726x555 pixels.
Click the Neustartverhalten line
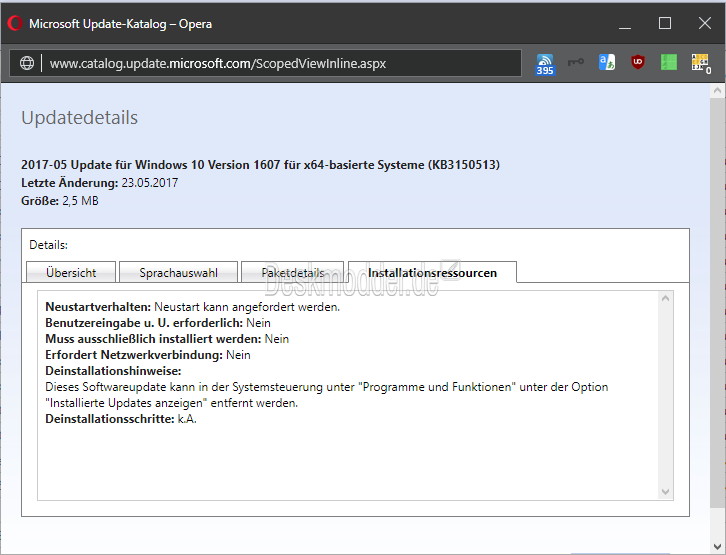click(193, 306)
